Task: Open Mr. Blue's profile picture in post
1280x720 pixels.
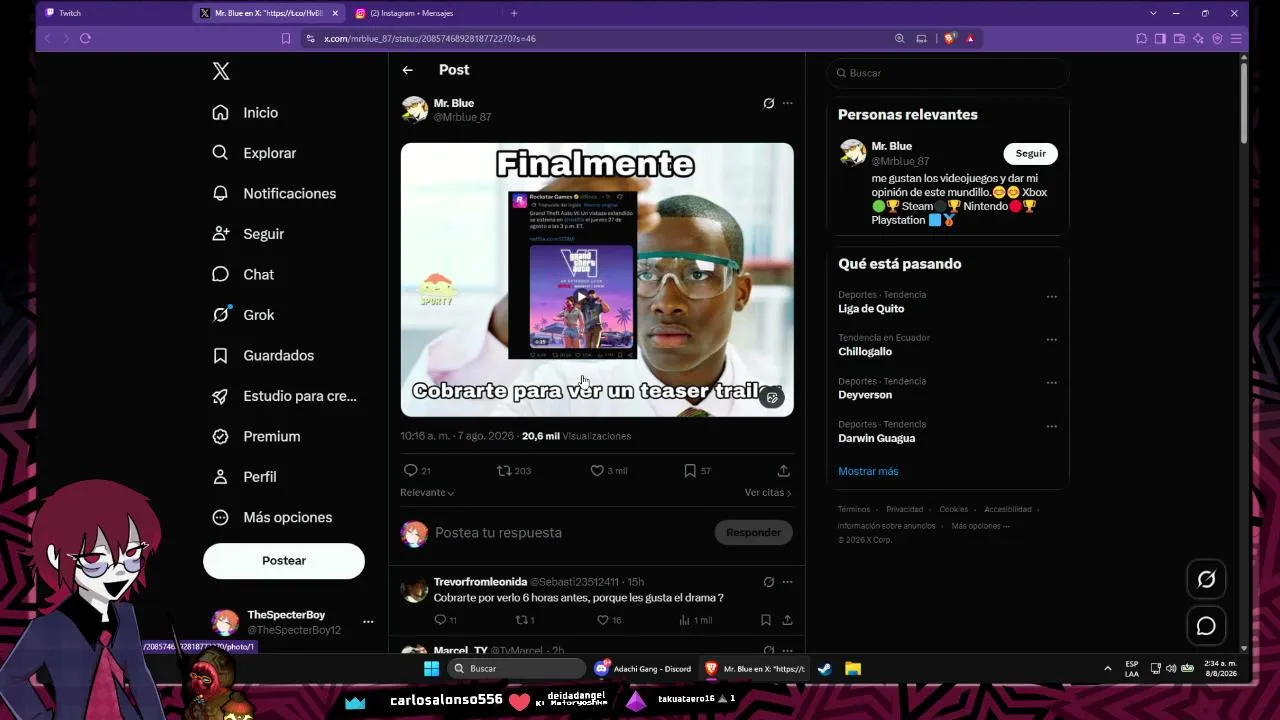Action: tap(415, 109)
